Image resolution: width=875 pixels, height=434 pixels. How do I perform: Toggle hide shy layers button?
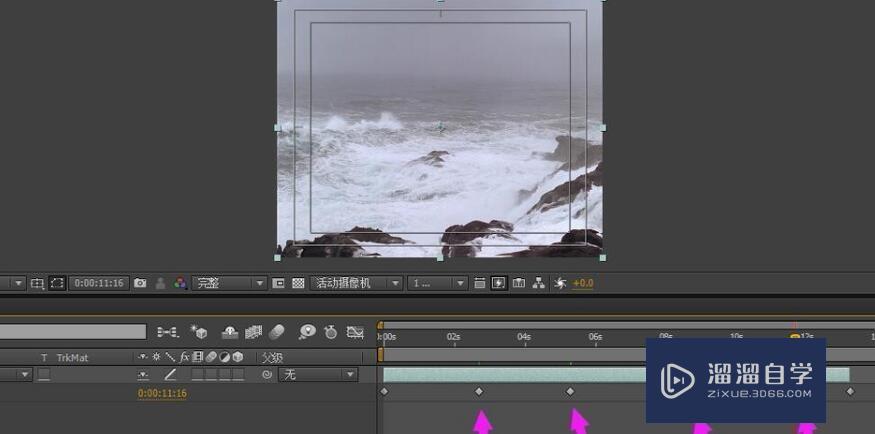click(x=230, y=332)
